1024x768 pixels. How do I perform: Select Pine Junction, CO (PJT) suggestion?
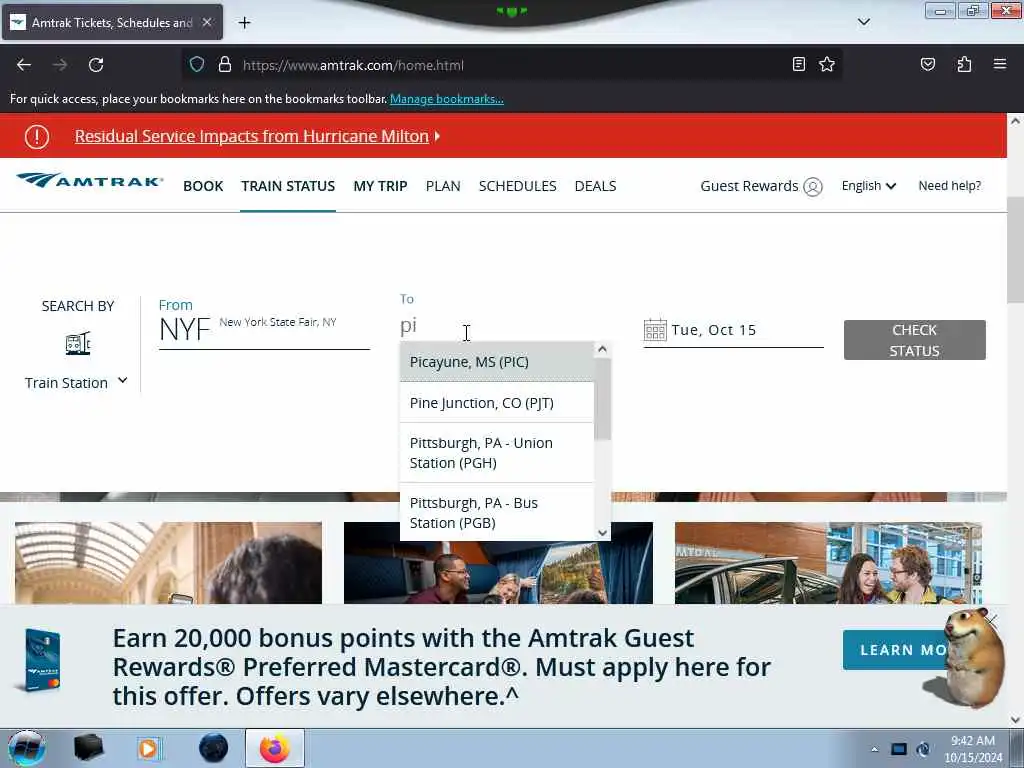pyautogui.click(x=497, y=403)
